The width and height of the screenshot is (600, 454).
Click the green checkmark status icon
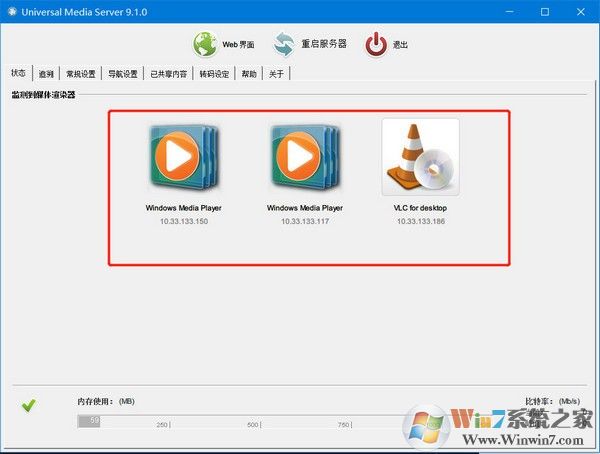click(x=29, y=405)
